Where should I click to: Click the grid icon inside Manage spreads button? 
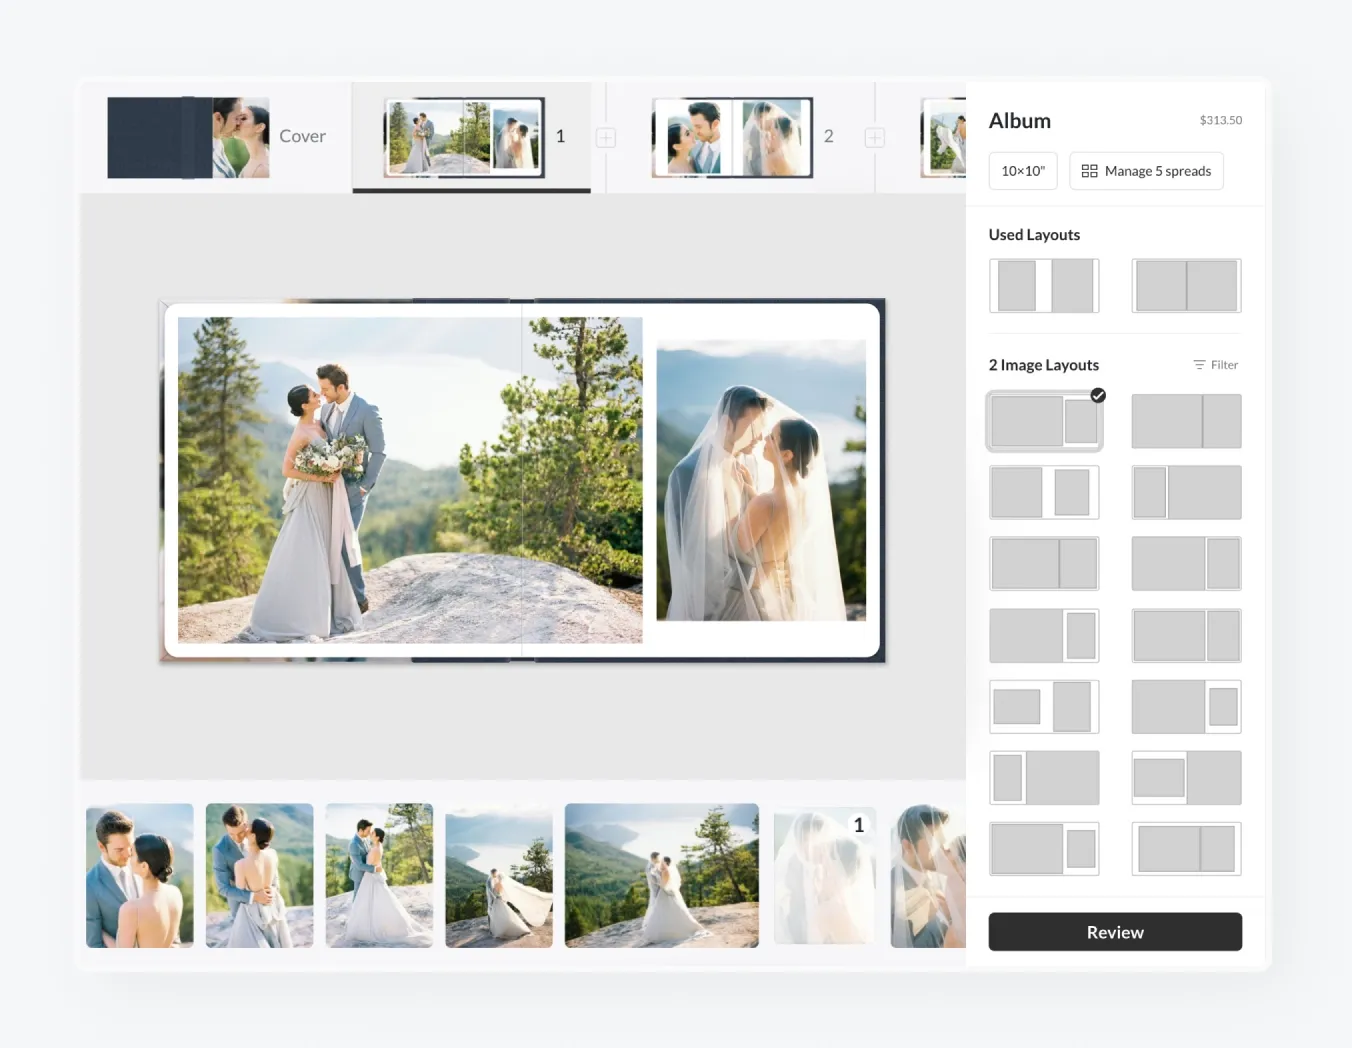(1089, 170)
